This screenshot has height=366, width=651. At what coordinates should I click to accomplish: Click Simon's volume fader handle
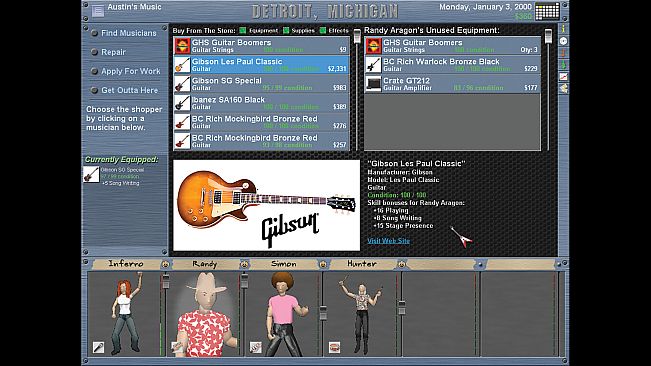[x=323, y=313]
